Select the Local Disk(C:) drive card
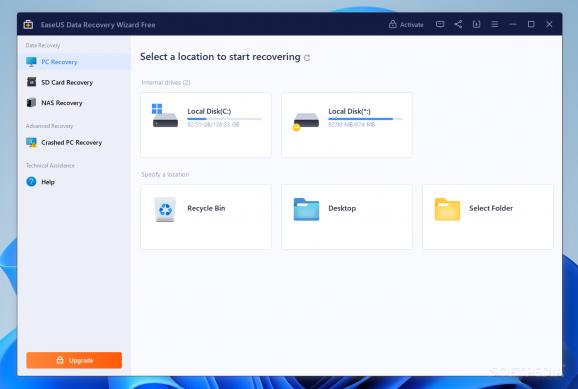This screenshot has height=389, width=578. click(206, 125)
